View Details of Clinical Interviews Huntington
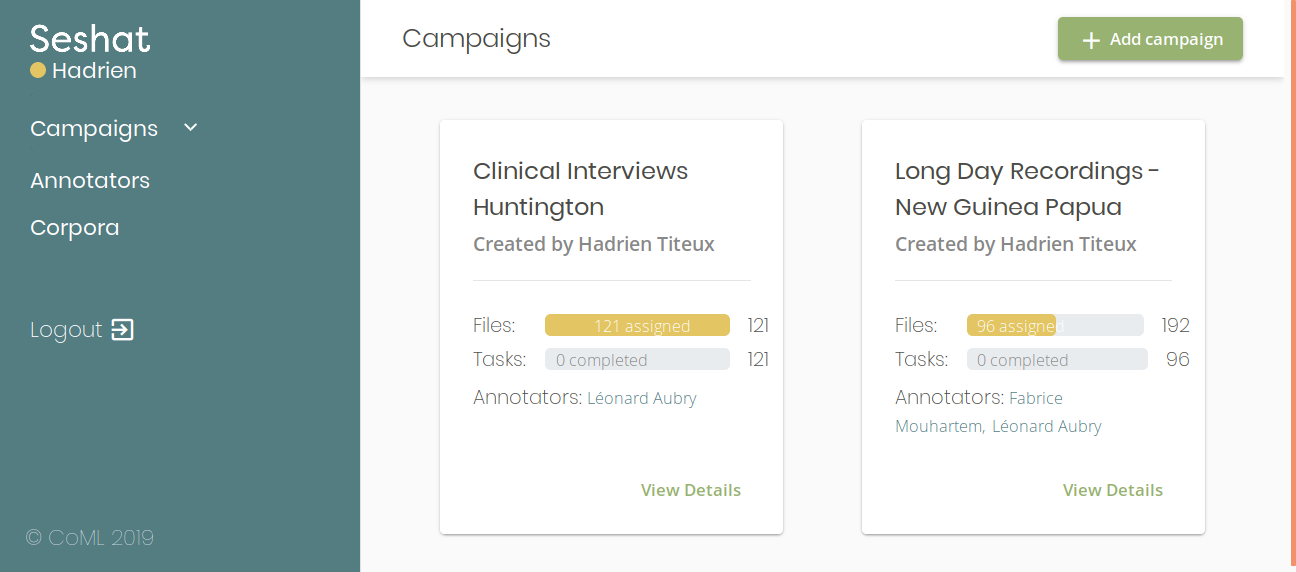 click(x=690, y=490)
